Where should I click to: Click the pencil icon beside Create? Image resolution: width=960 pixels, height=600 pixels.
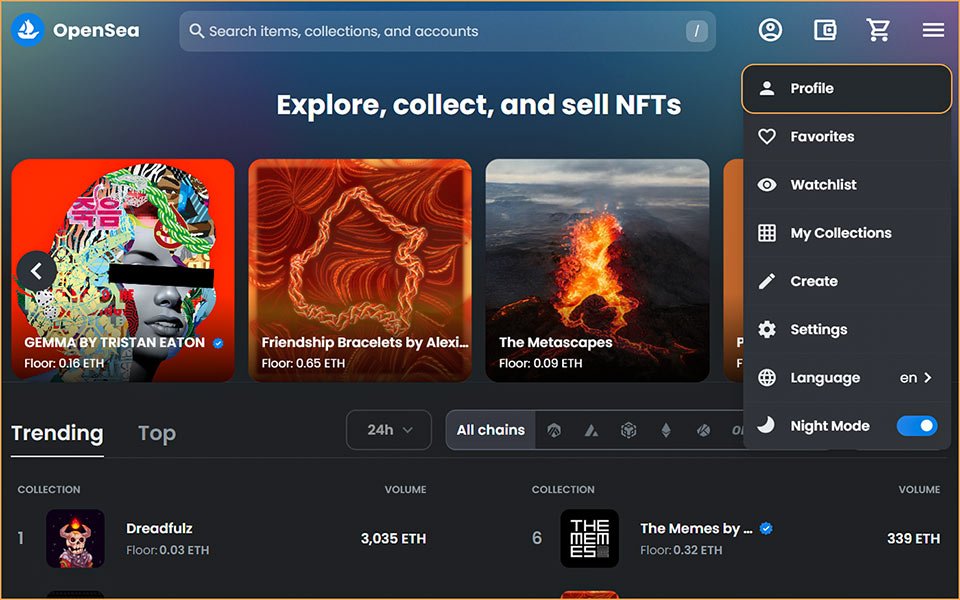click(x=767, y=281)
